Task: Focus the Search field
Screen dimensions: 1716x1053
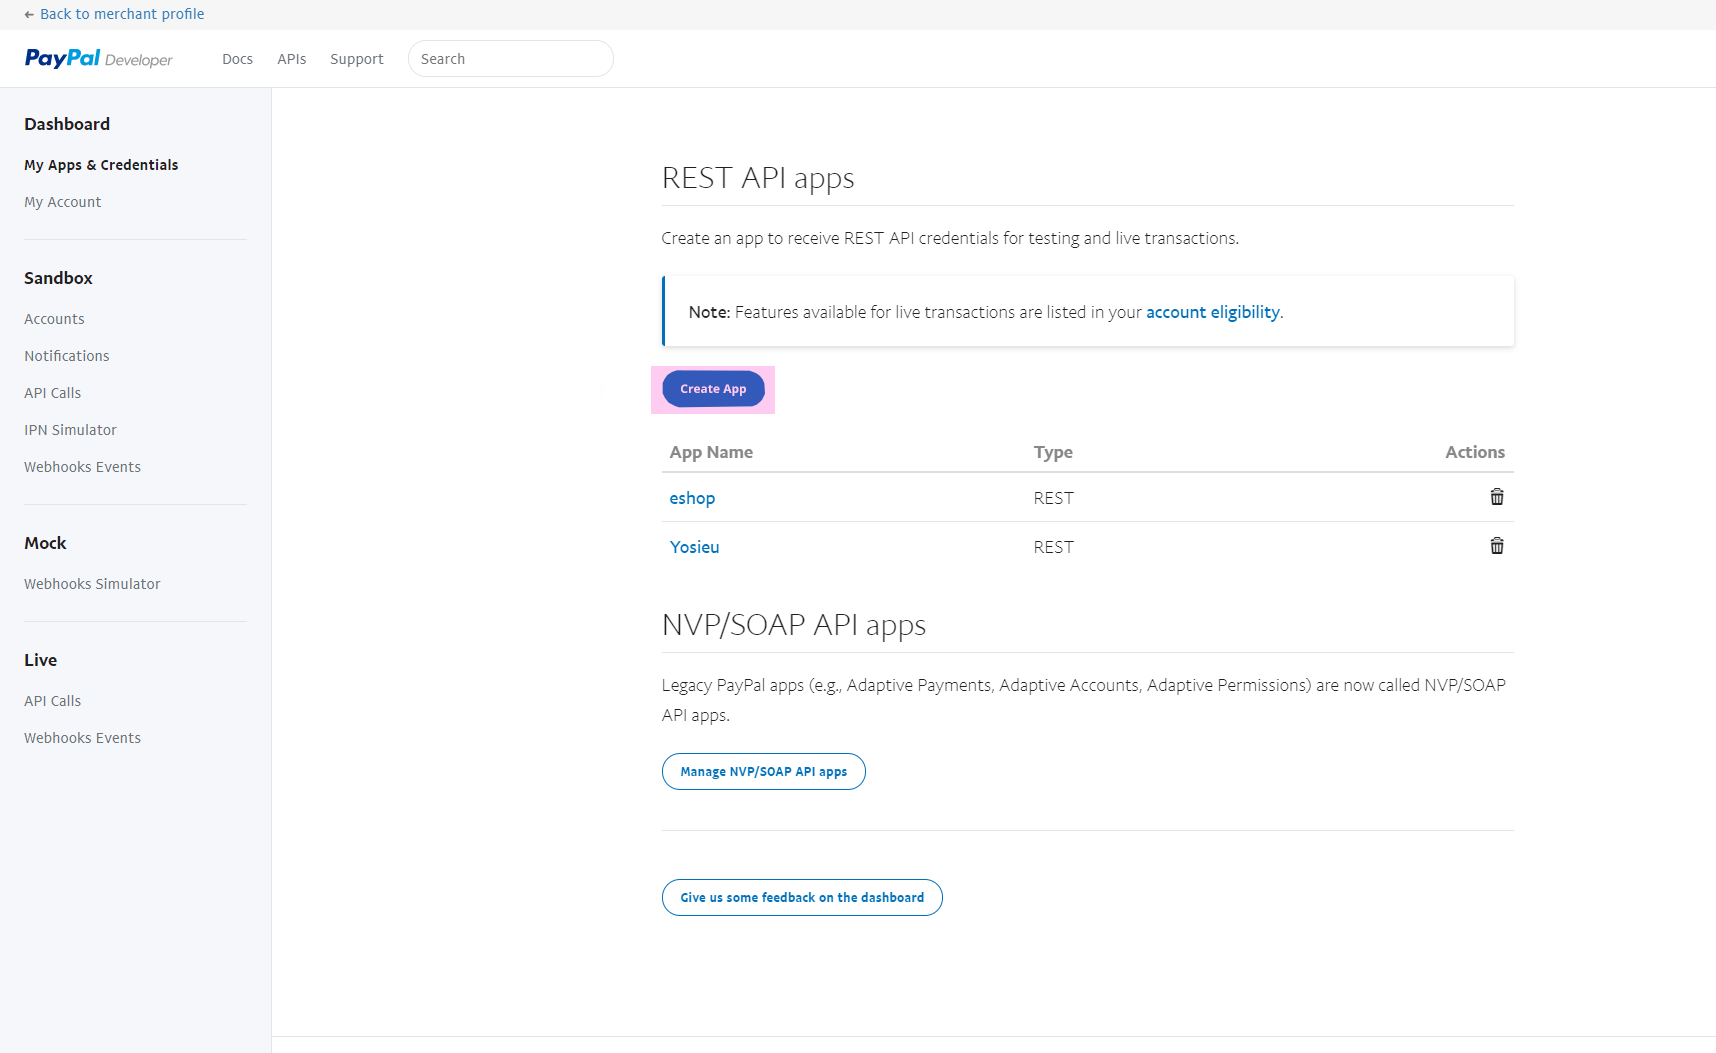Action: pyautogui.click(x=511, y=59)
